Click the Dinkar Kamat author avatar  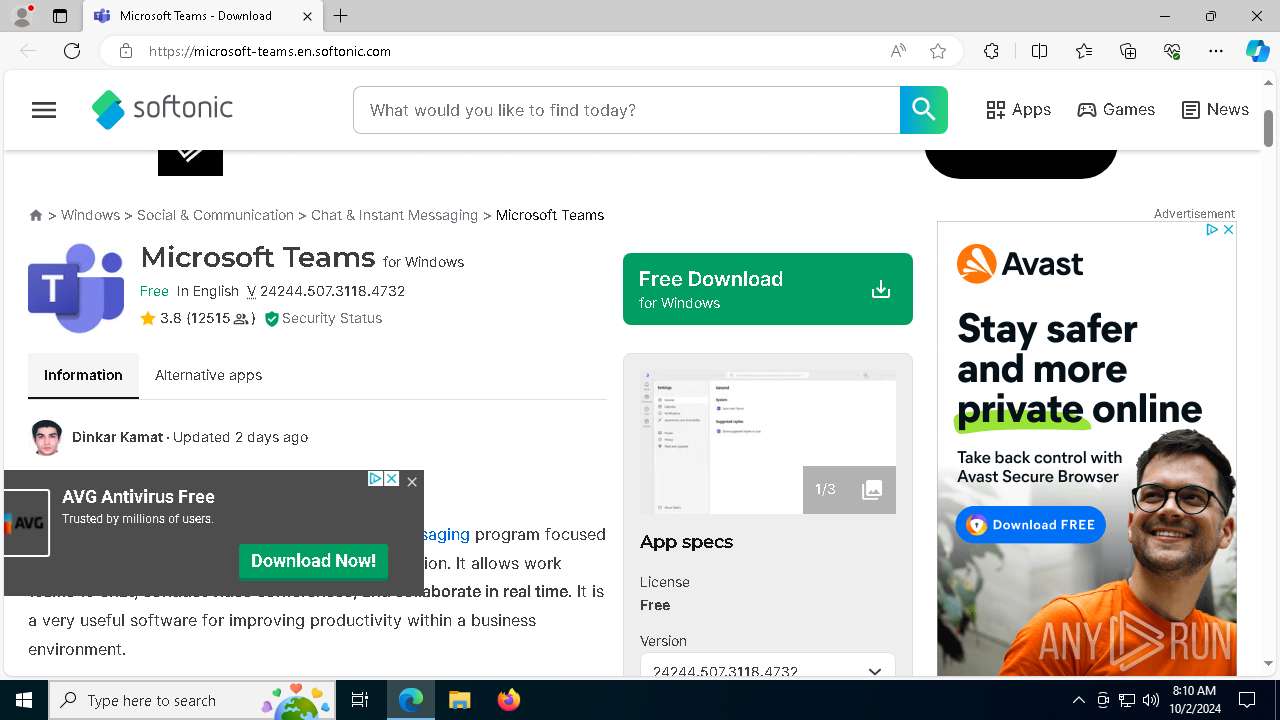[x=46, y=437]
